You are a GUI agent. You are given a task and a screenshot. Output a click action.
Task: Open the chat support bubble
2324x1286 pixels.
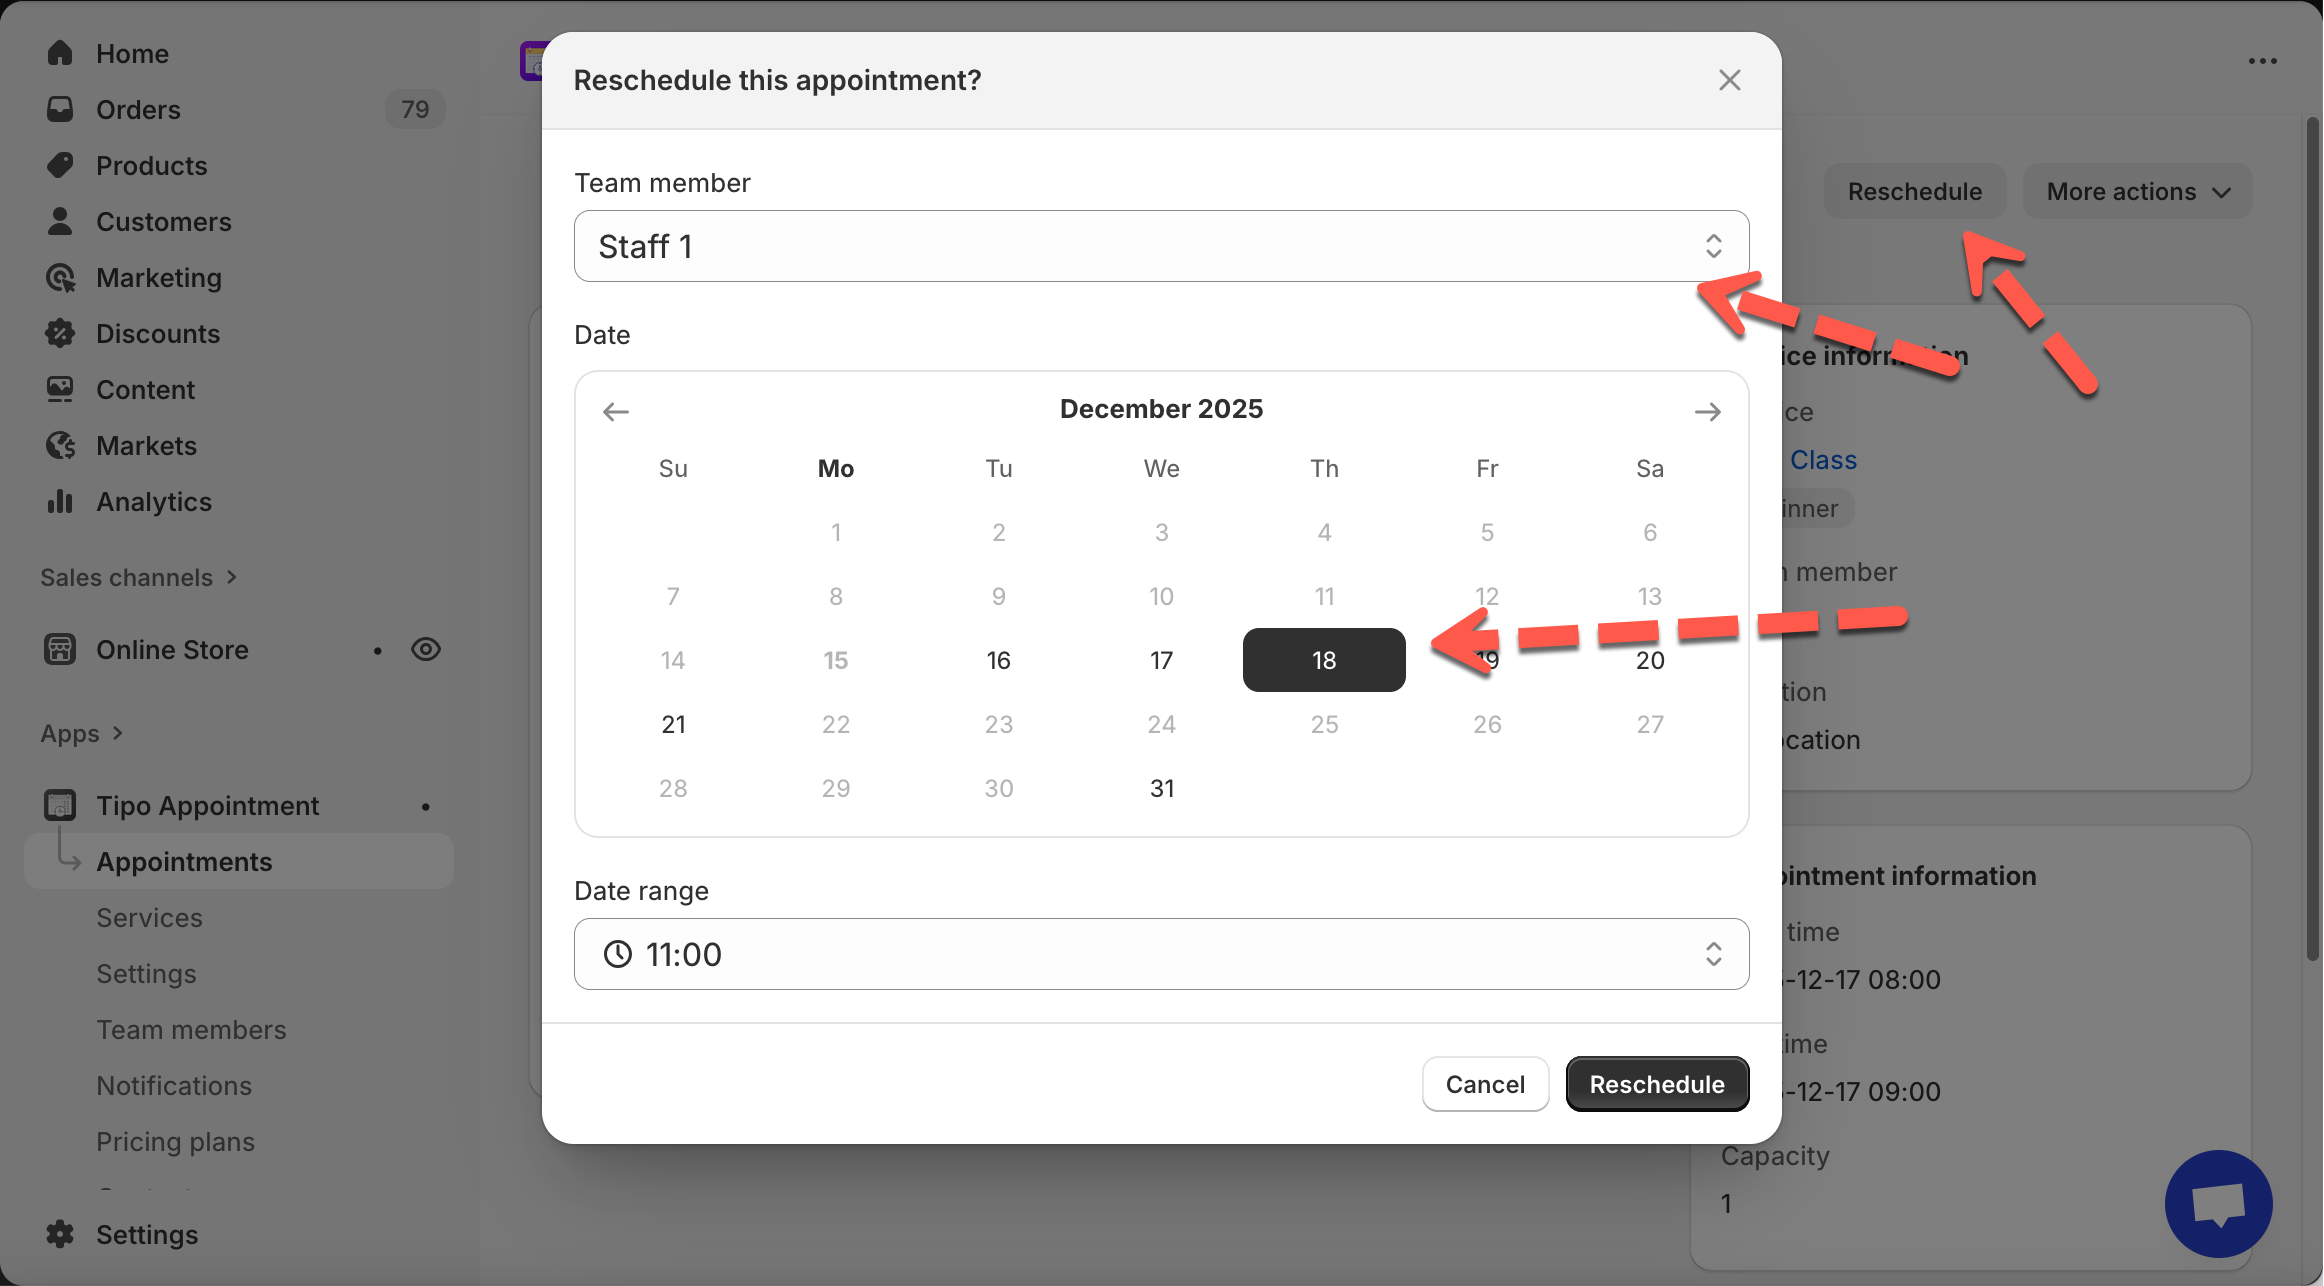point(2218,1203)
